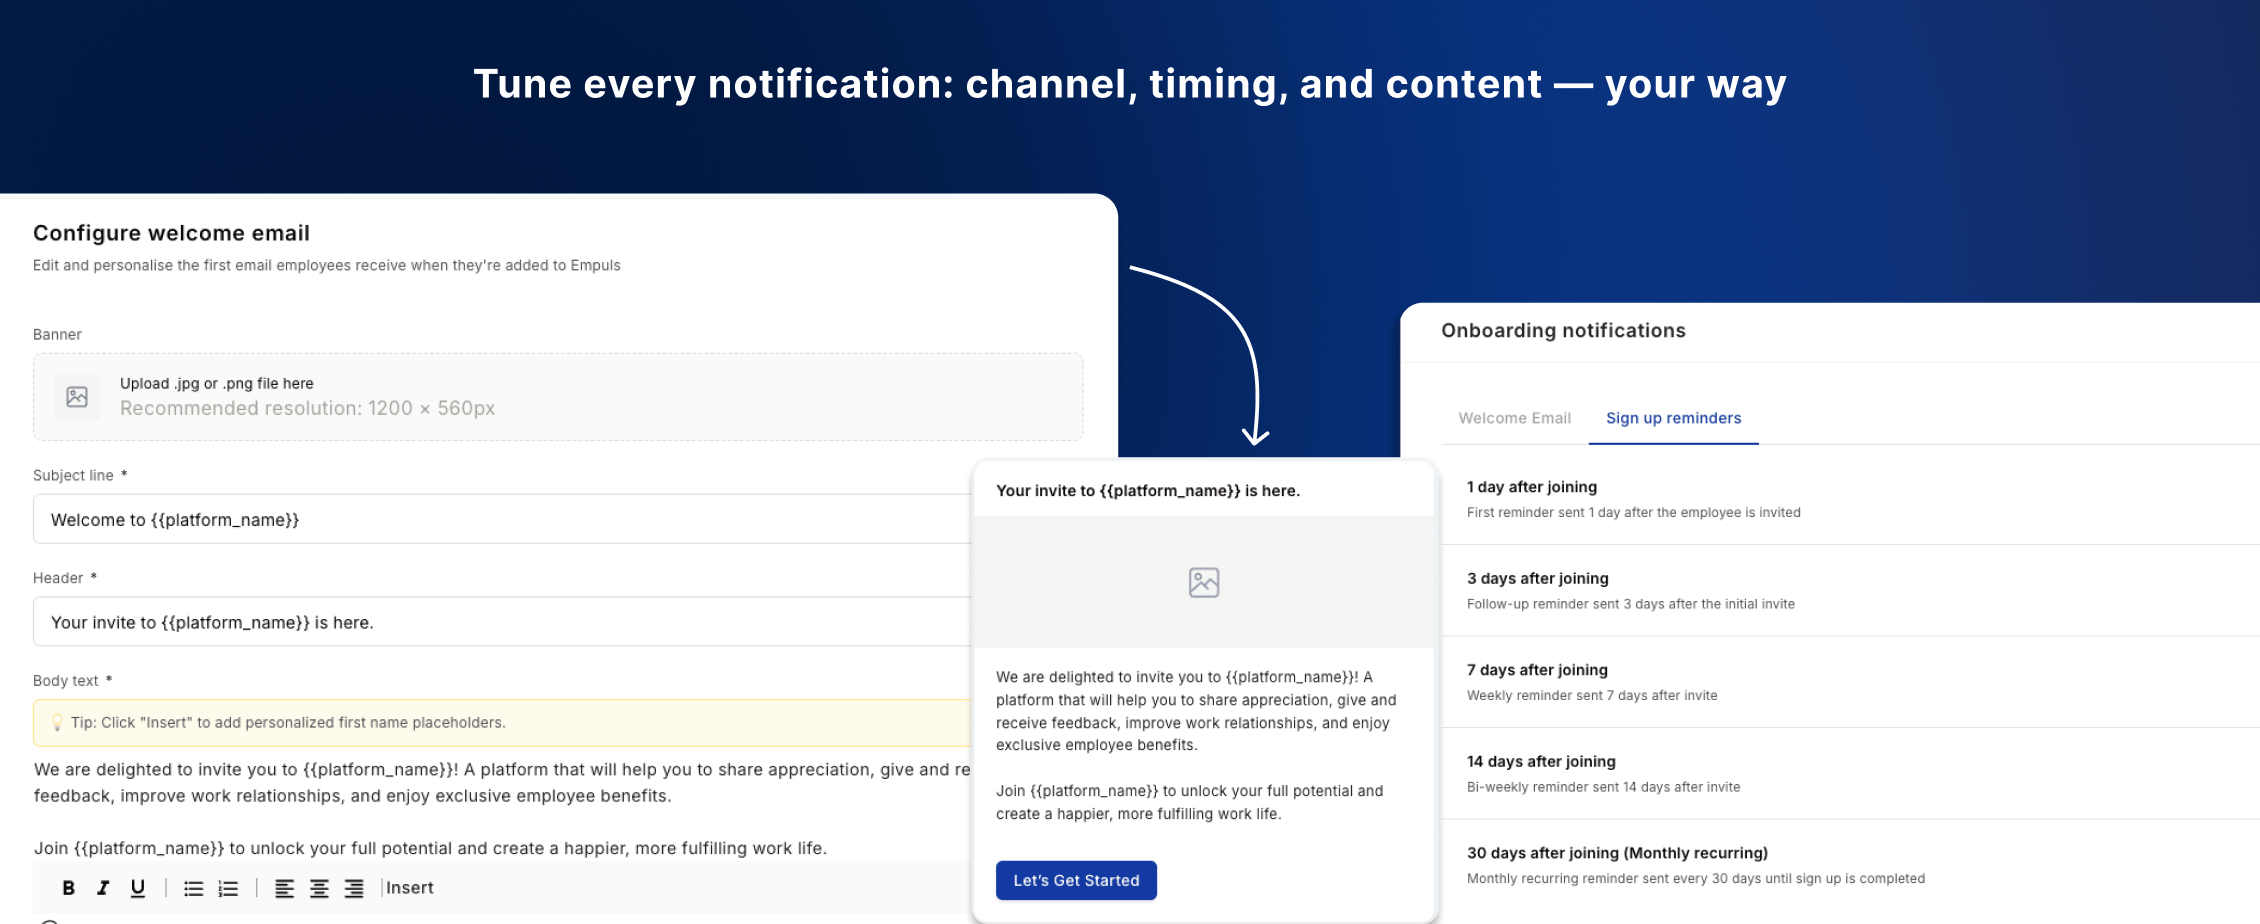Insert a bulleted list
Viewport: 2260px width, 924px height.
coord(194,888)
